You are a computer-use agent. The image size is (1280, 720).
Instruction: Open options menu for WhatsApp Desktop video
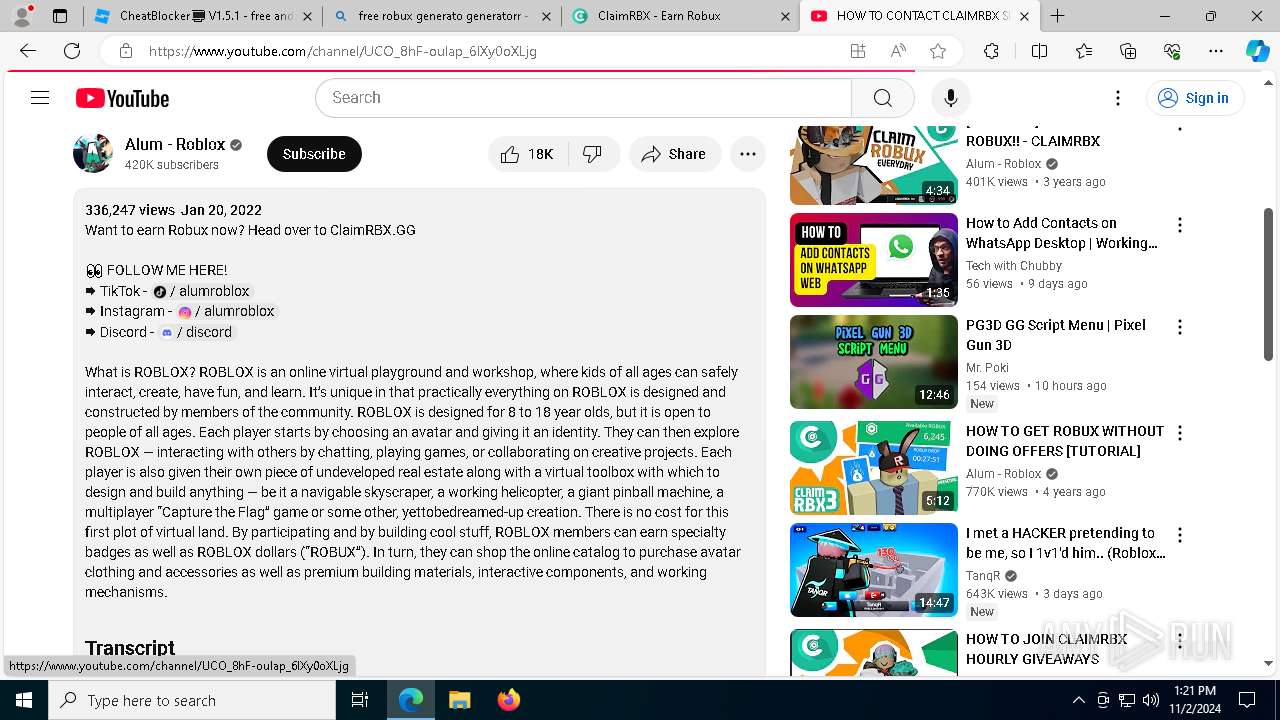tap(1180, 225)
